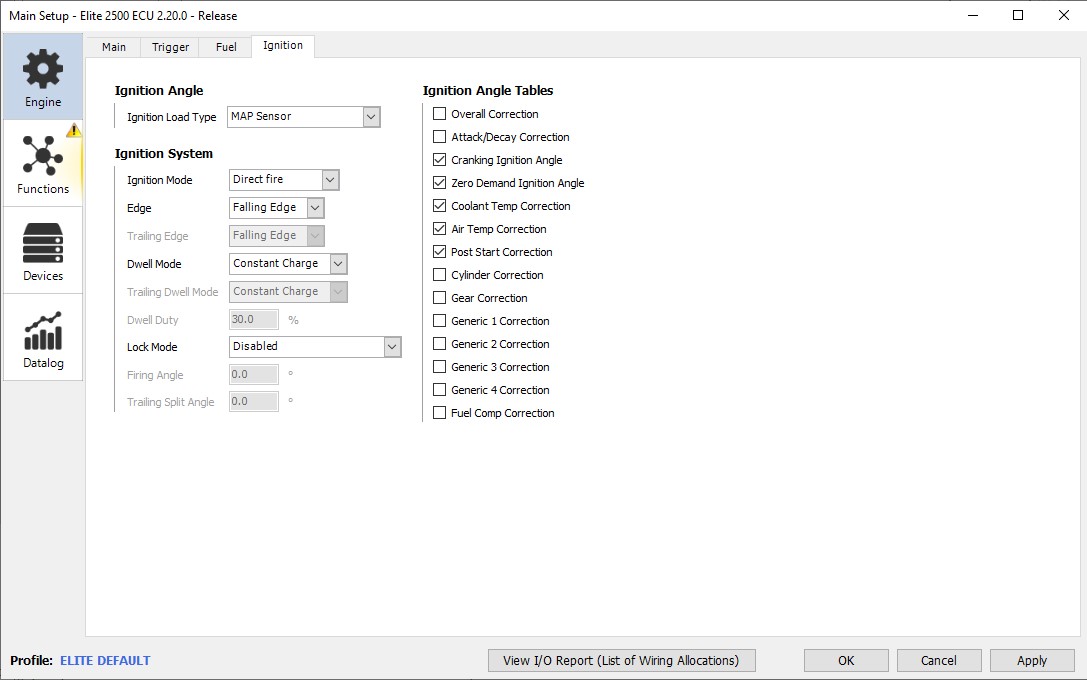Open the Devices section icon
The height and width of the screenshot is (680, 1087).
43,243
